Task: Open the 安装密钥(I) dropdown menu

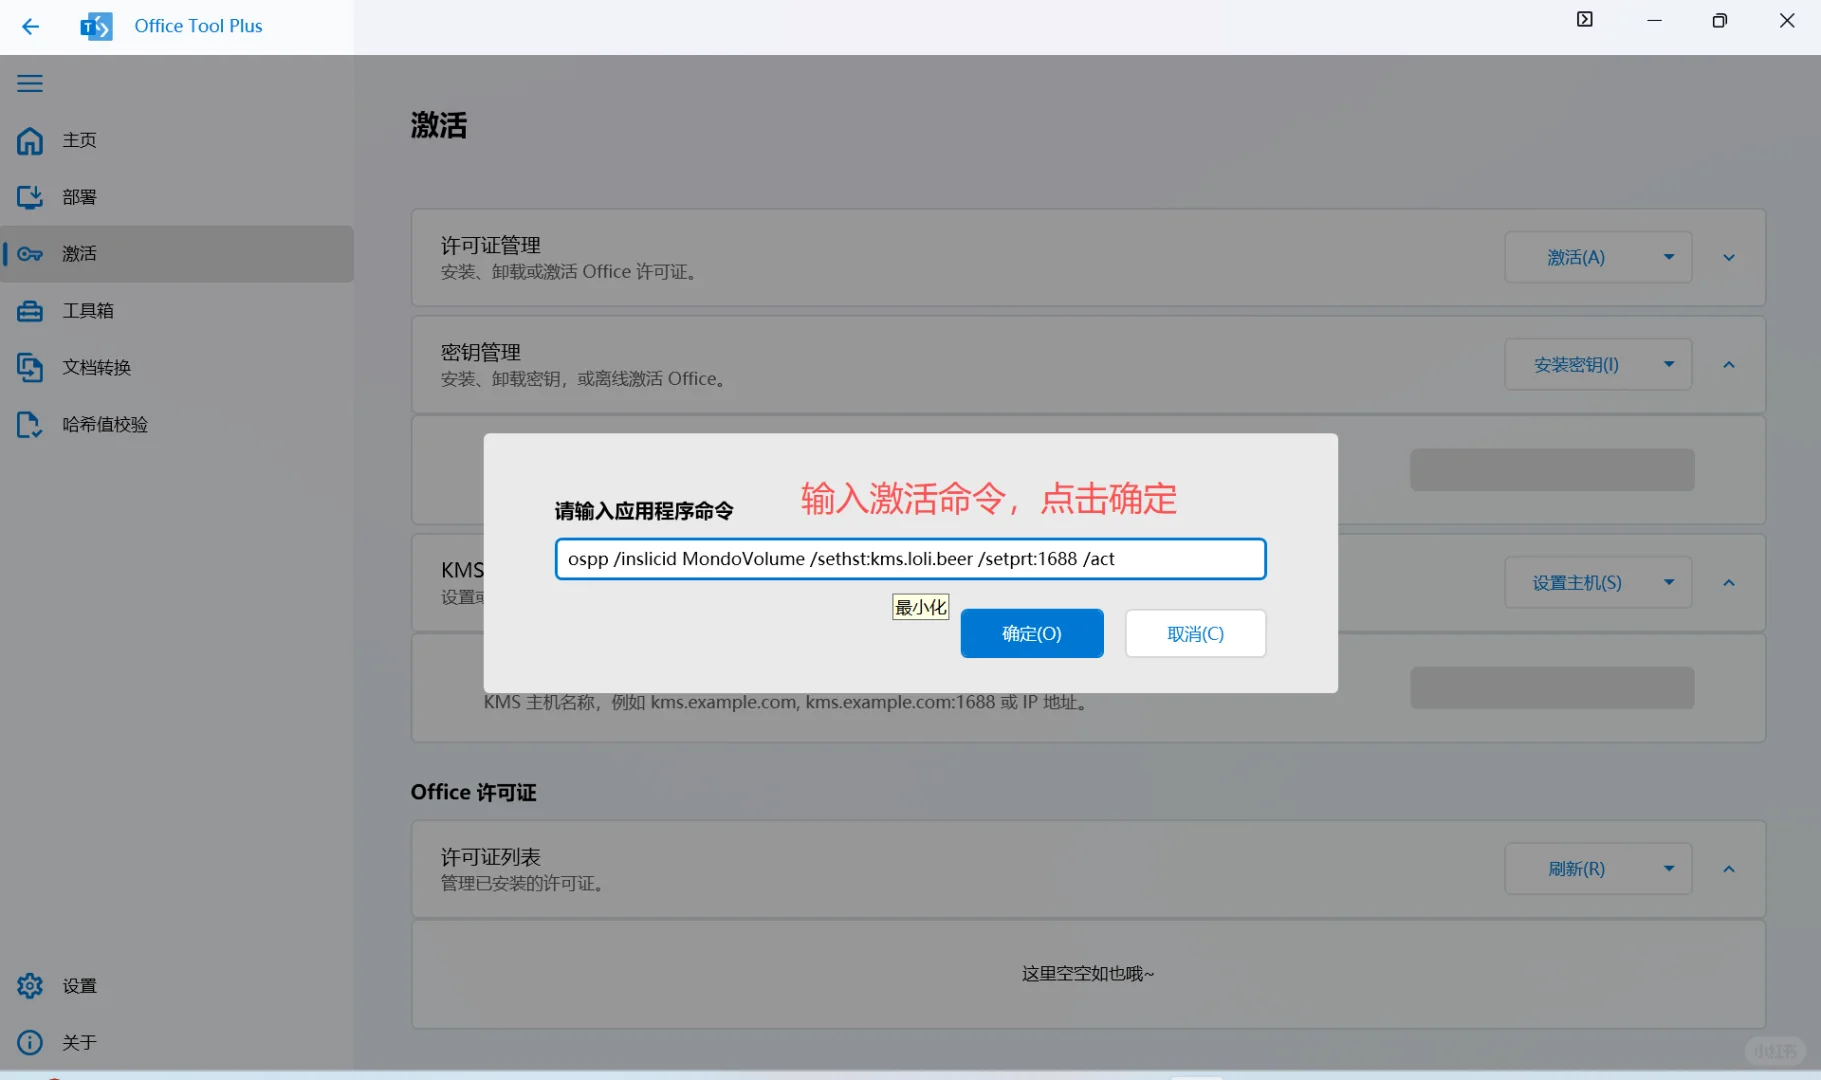Action: [1668, 364]
